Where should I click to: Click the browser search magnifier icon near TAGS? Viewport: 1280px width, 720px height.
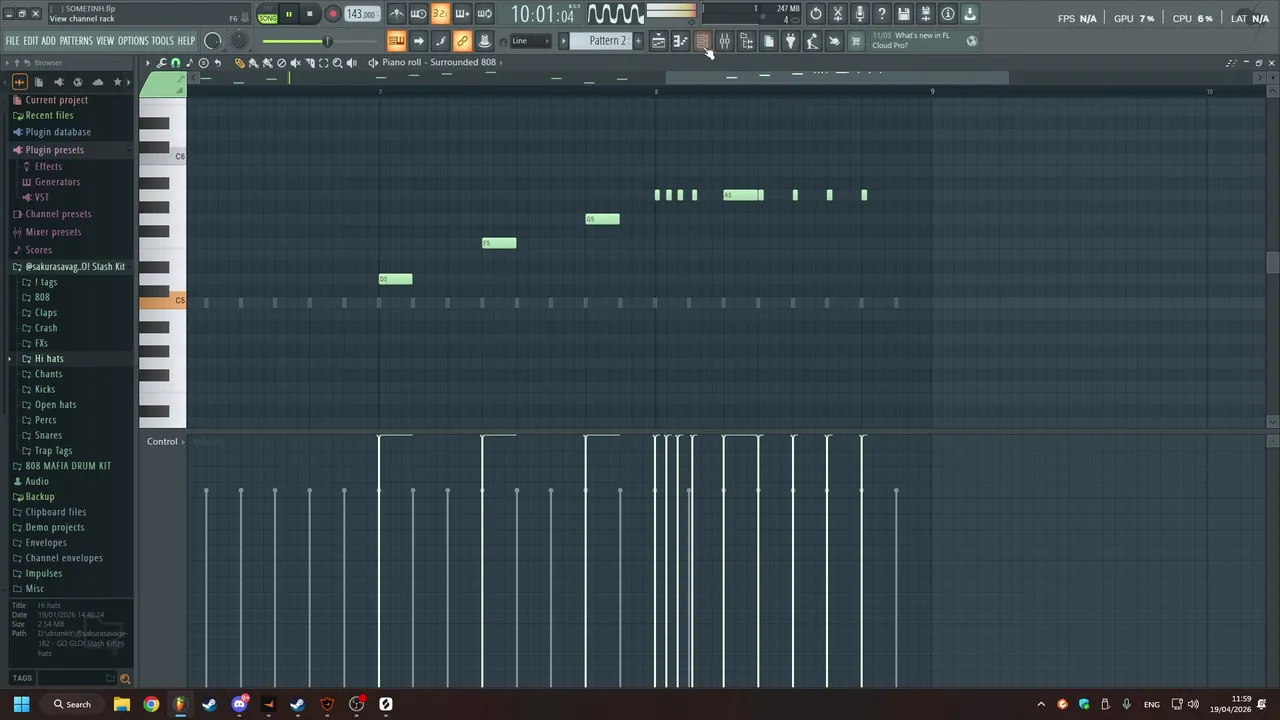point(125,679)
